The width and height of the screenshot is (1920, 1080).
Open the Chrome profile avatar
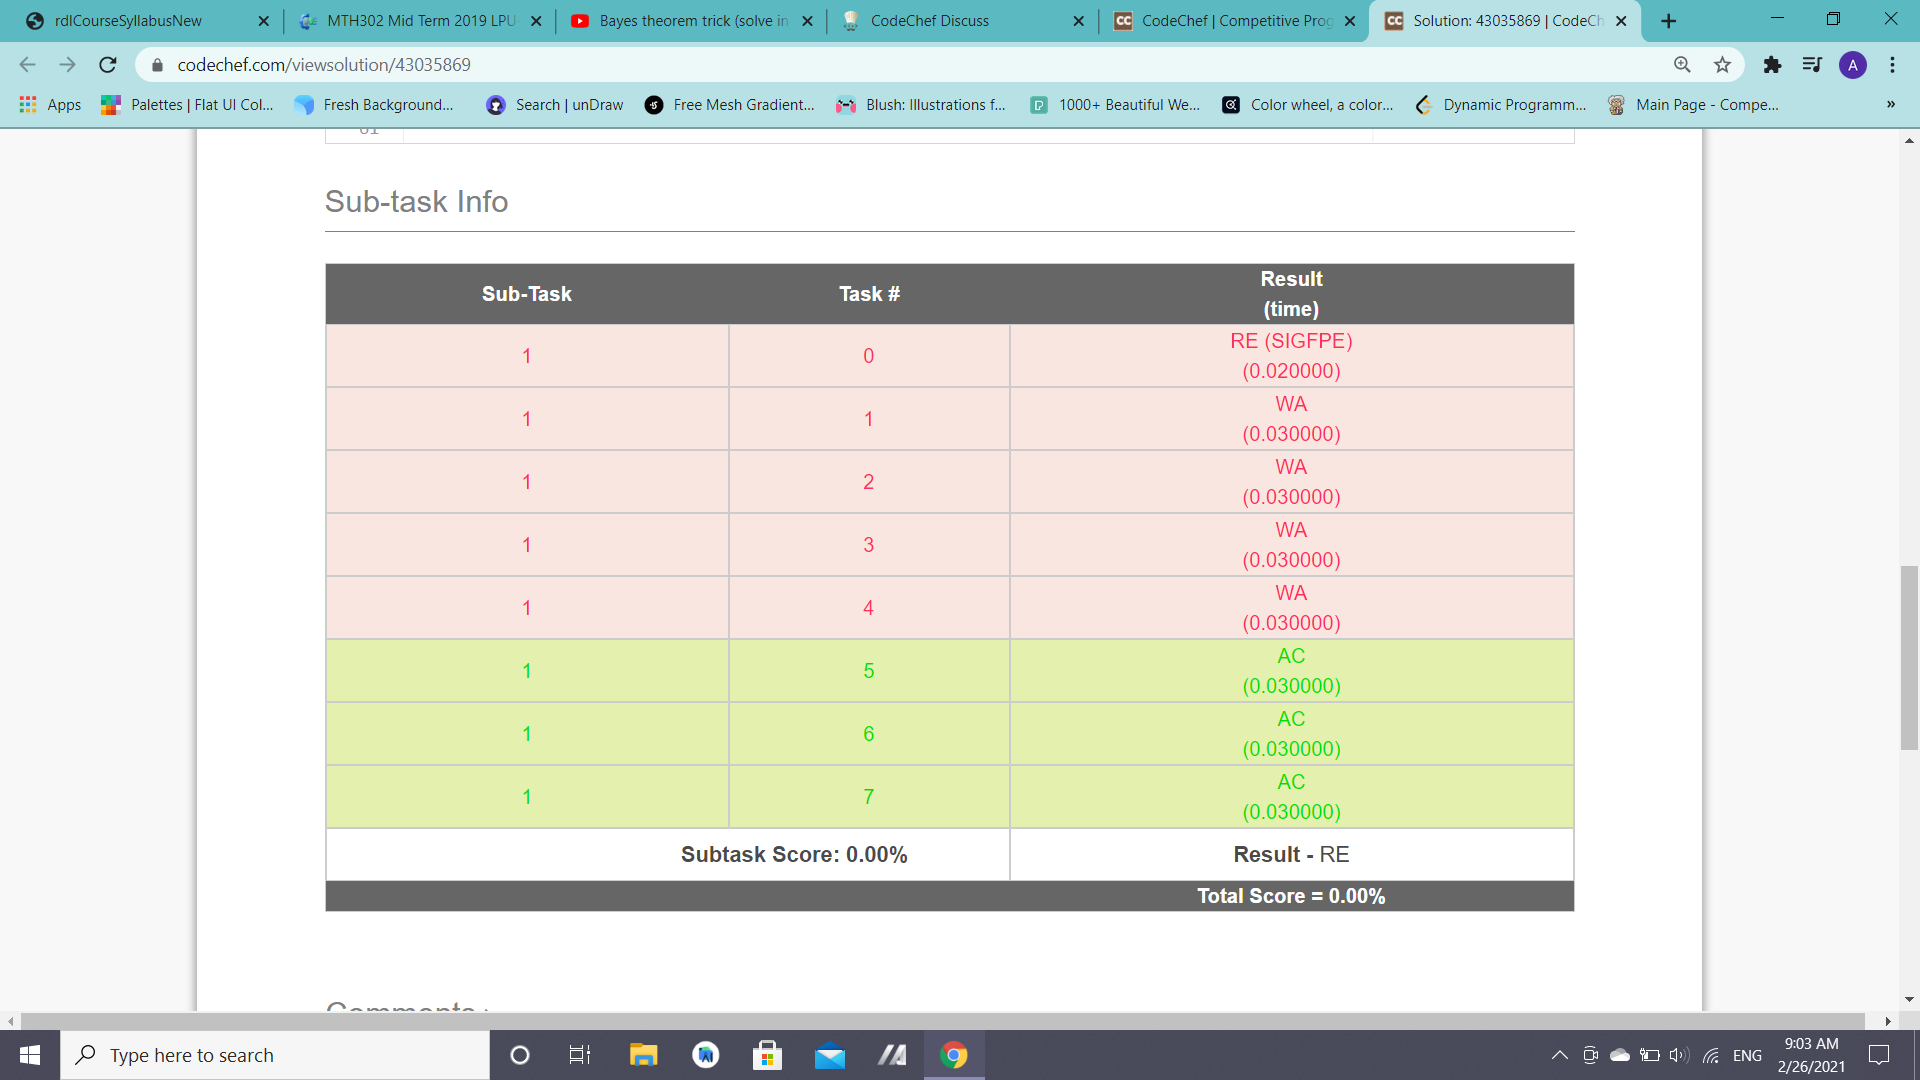pyautogui.click(x=1852, y=65)
